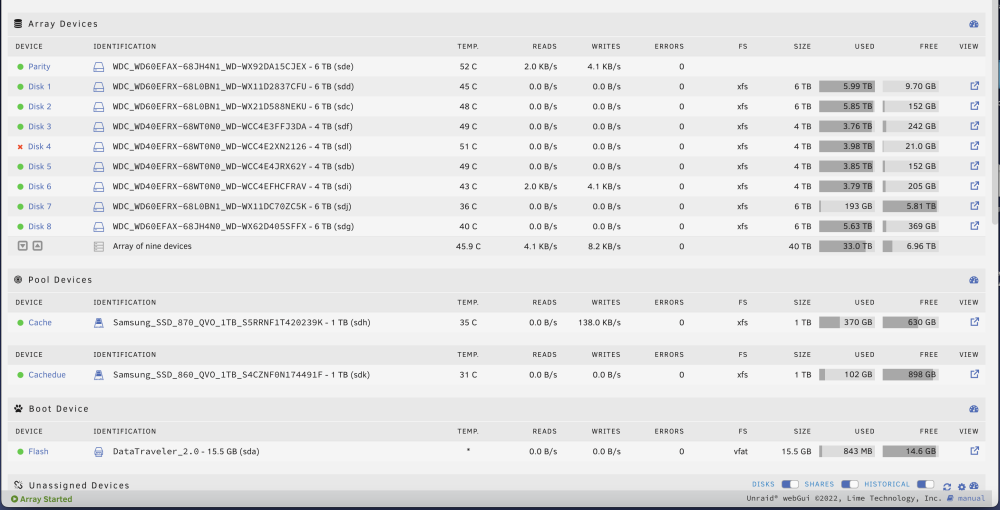Browse the Cachedue pool via view icon
The height and width of the screenshot is (510, 1000).
tap(974, 374)
